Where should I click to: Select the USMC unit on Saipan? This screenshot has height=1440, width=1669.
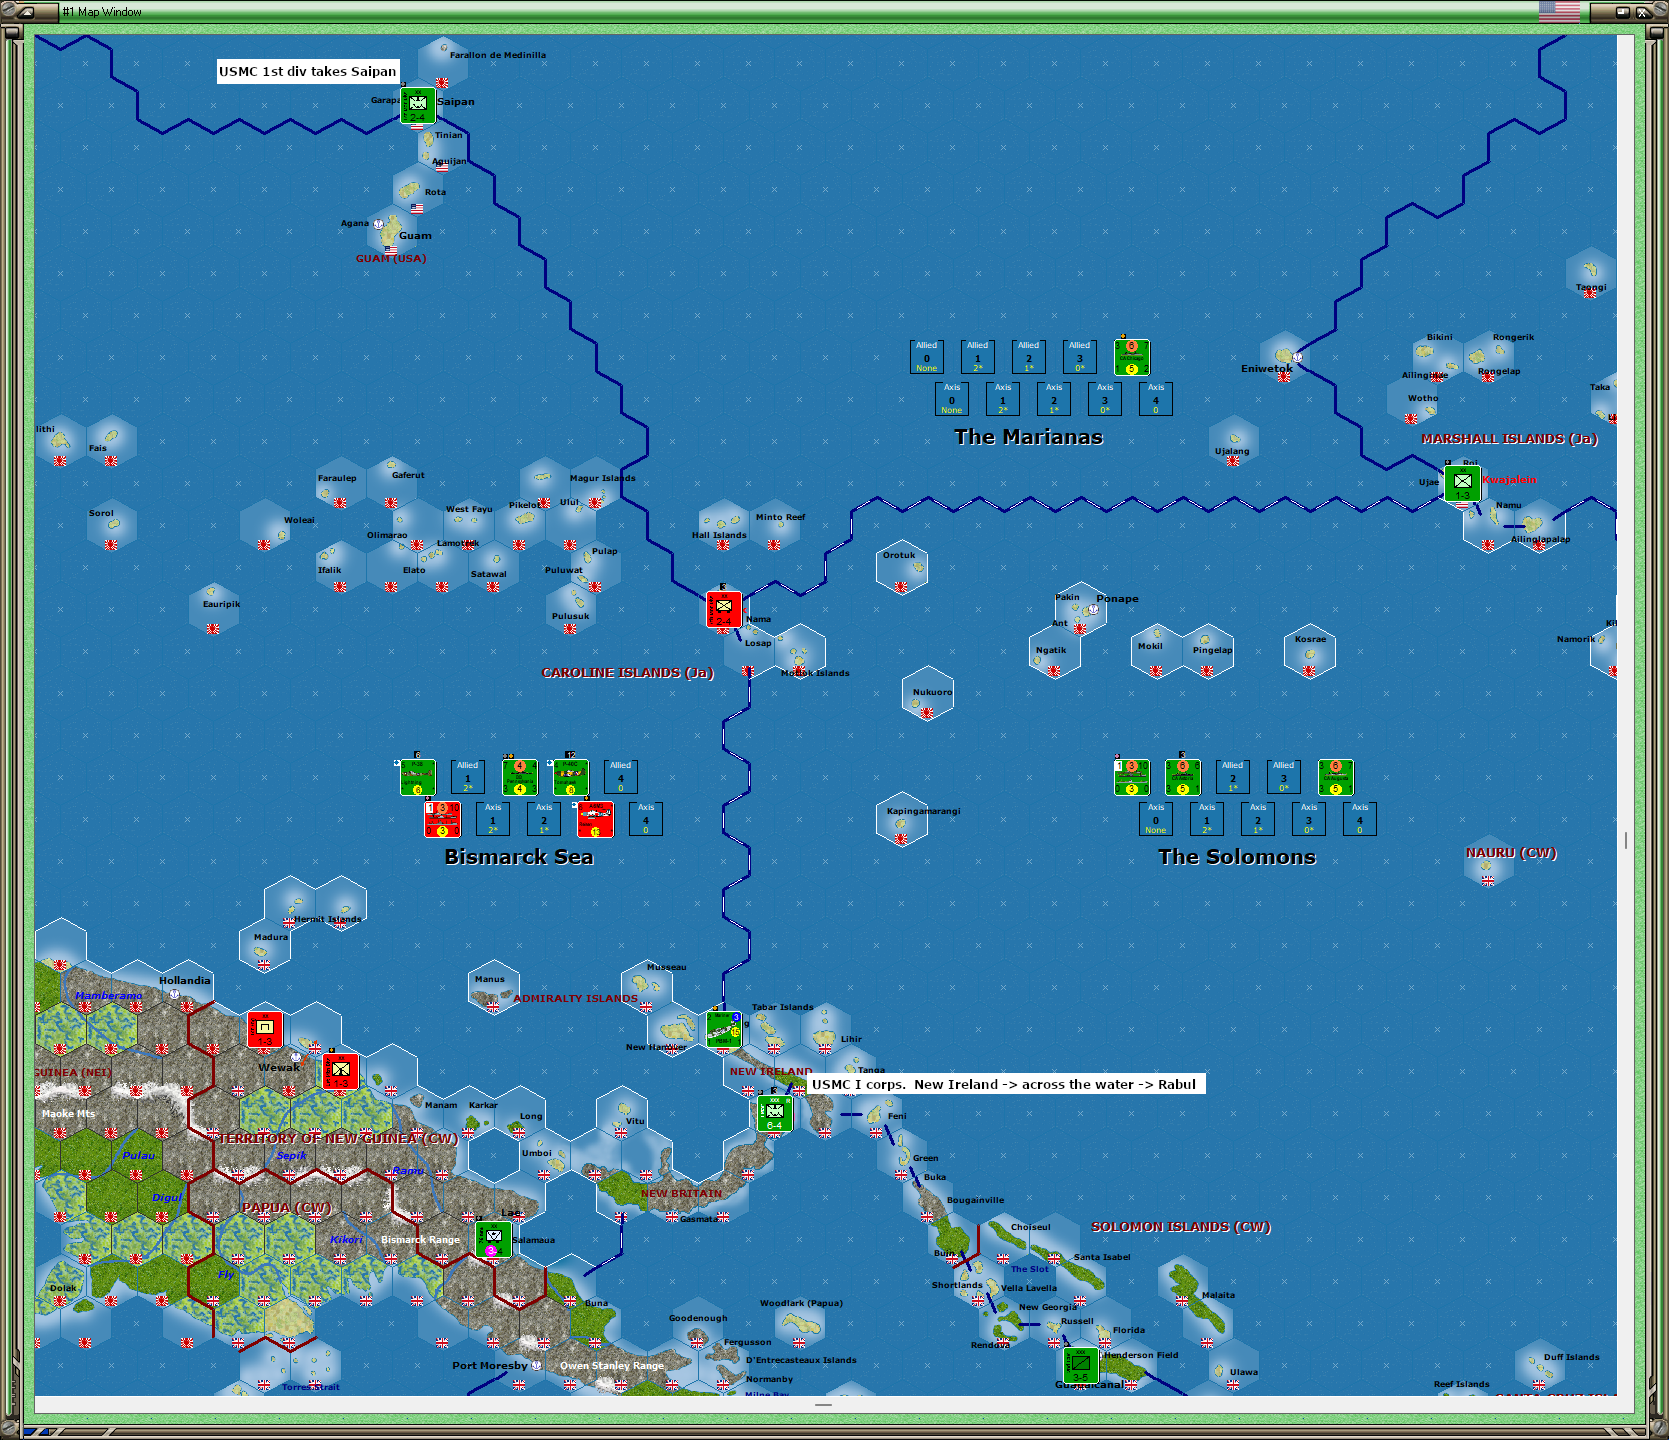pos(418,105)
